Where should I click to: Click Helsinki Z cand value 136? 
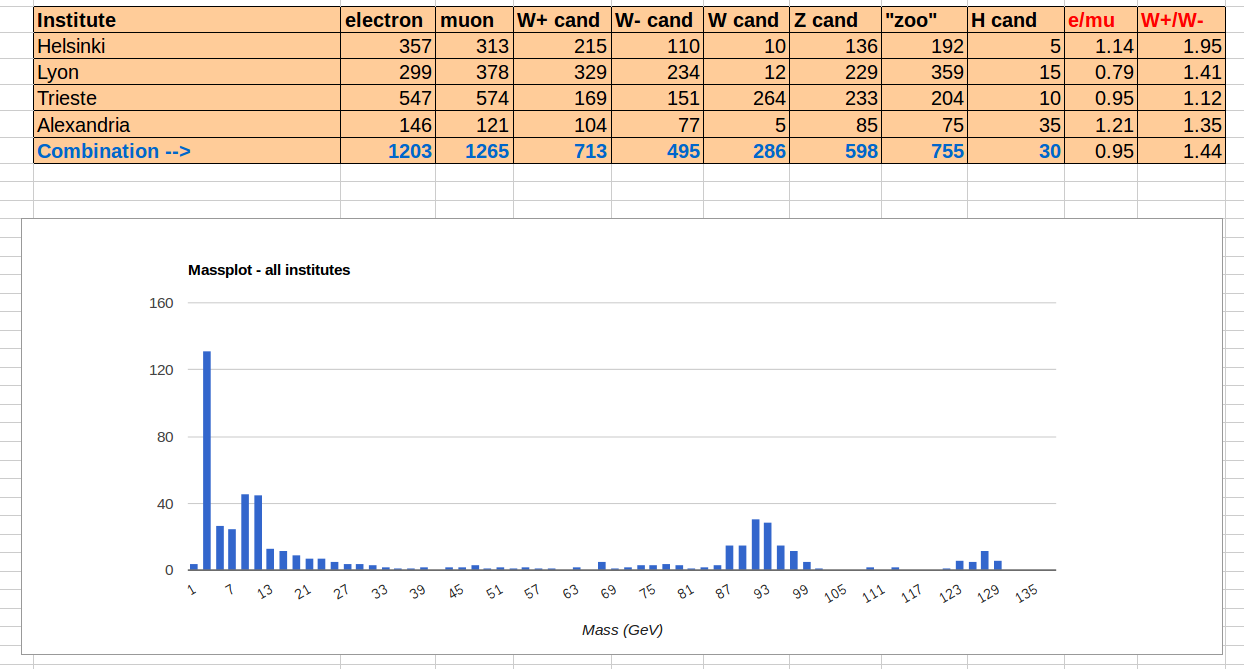coord(834,46)
